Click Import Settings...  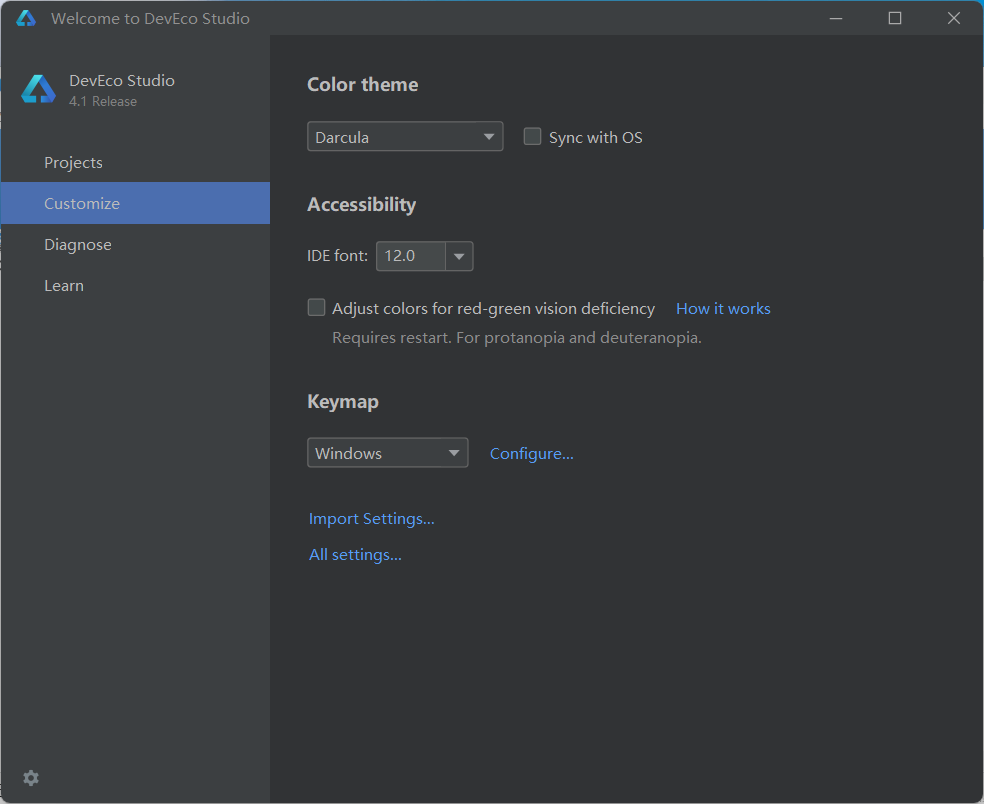pos(371,518)
